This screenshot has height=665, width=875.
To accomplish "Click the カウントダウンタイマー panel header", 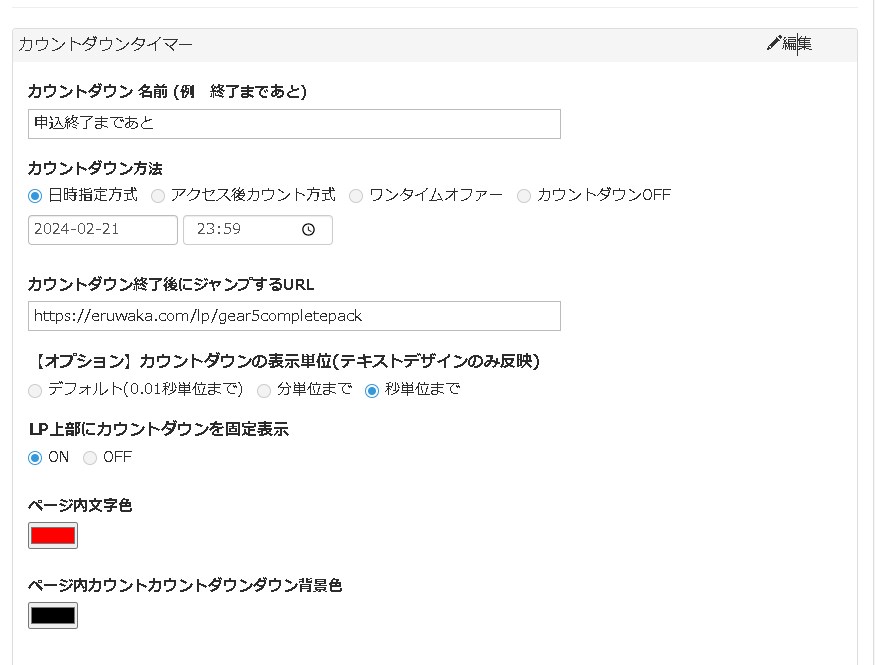I will pos(435,45).
